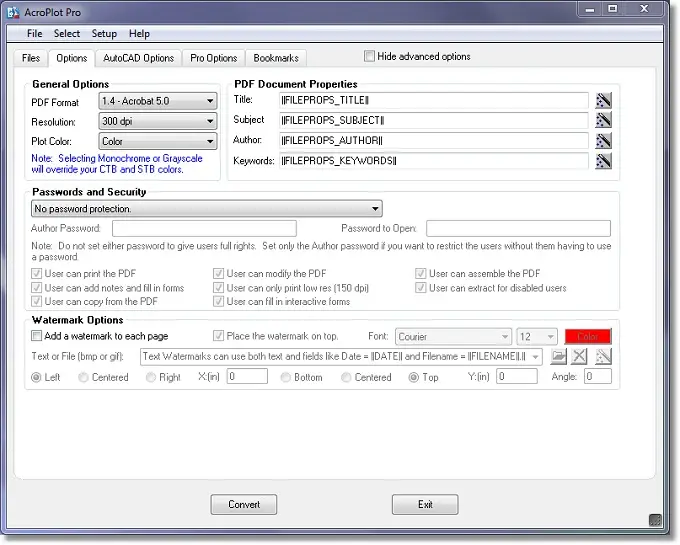This screenshot has height=545, width=680.
Task: Click the Author Password field
Action: click(204, 228)
